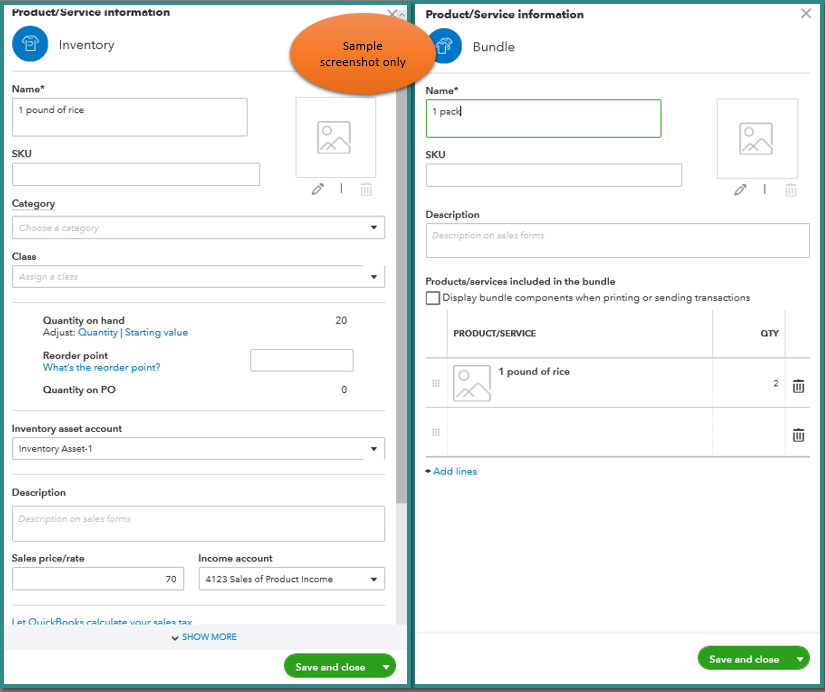Expand the SHOW MORE section
The height and width of the screenshot is (692, 825).
(x=204, y=637)
